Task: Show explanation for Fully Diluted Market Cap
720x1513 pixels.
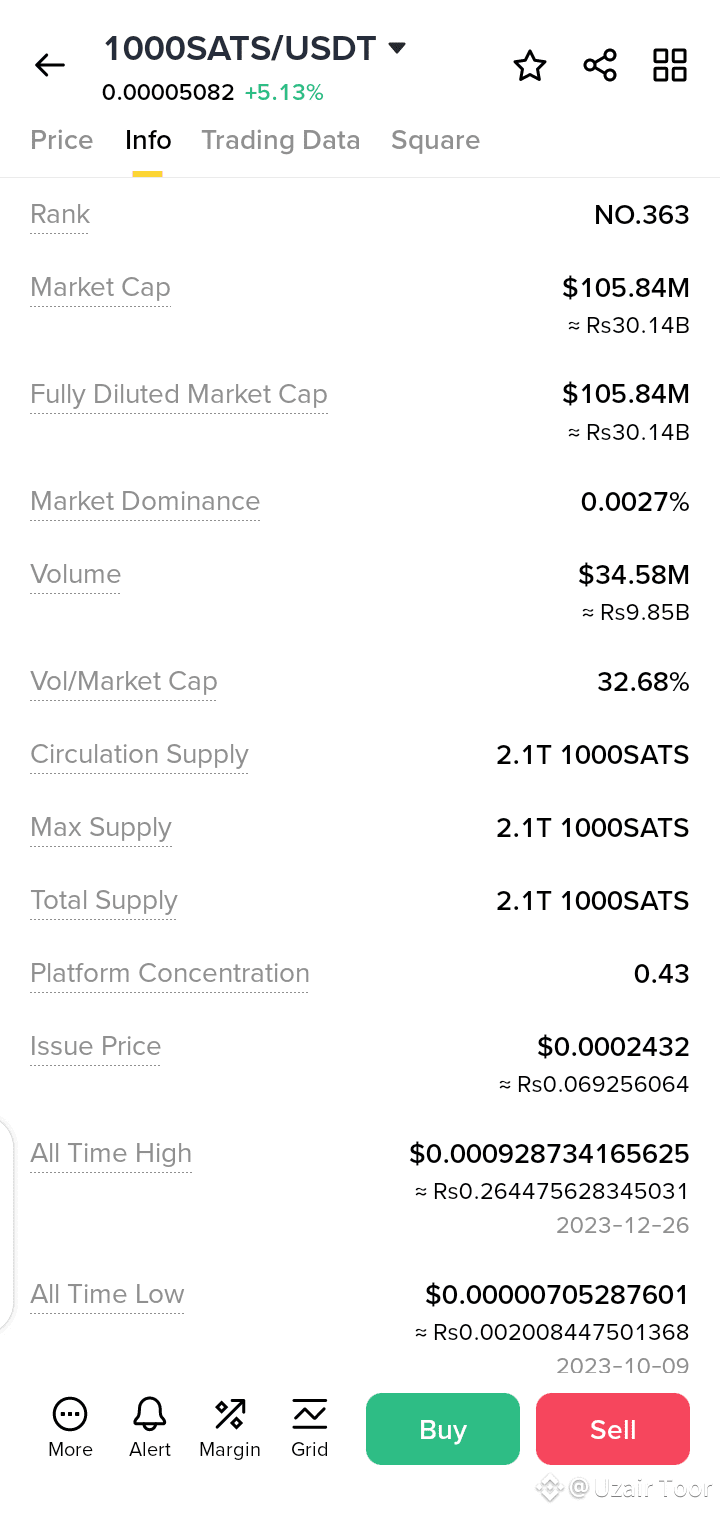Action: coord(179,395)
